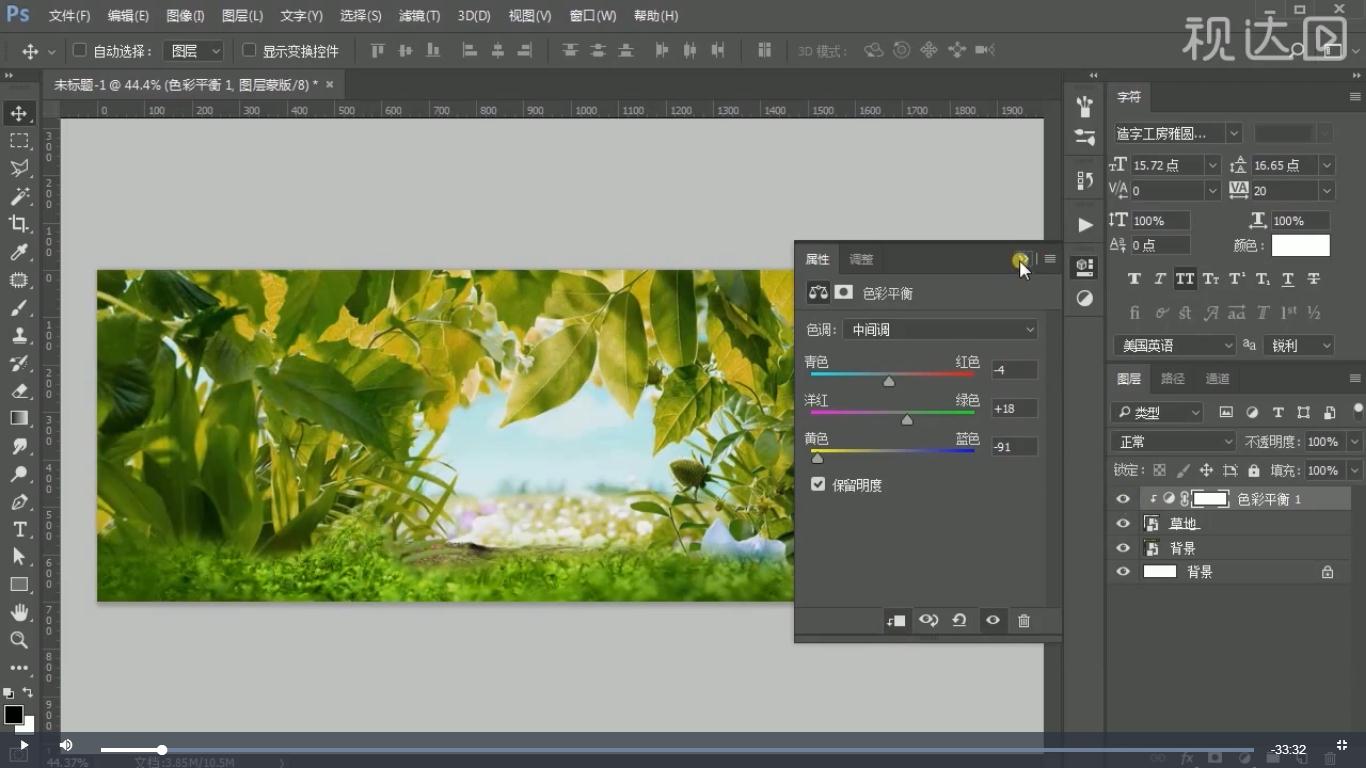The width and height of the screenshot is (1366, 768).
Task: Select the Zoom magnifier tool
Action: (x=19, y=640)
